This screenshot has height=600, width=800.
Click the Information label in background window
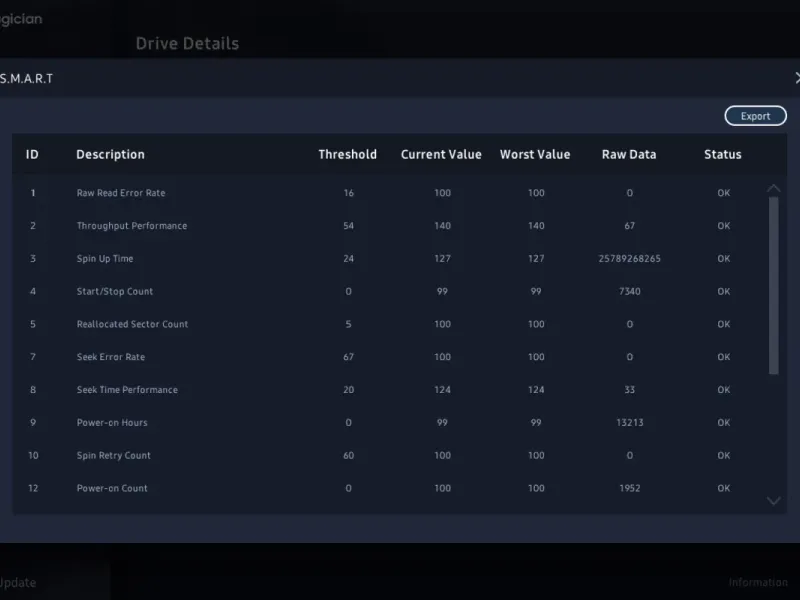(758, 582)
